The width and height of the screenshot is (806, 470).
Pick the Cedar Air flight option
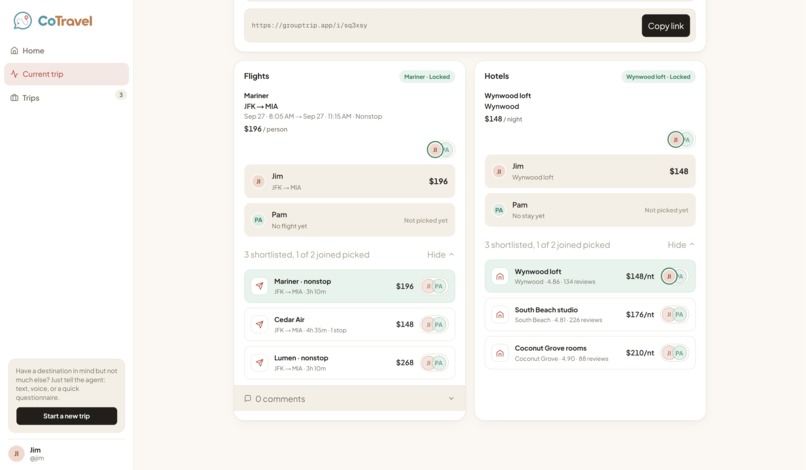(x=350, y=324)
